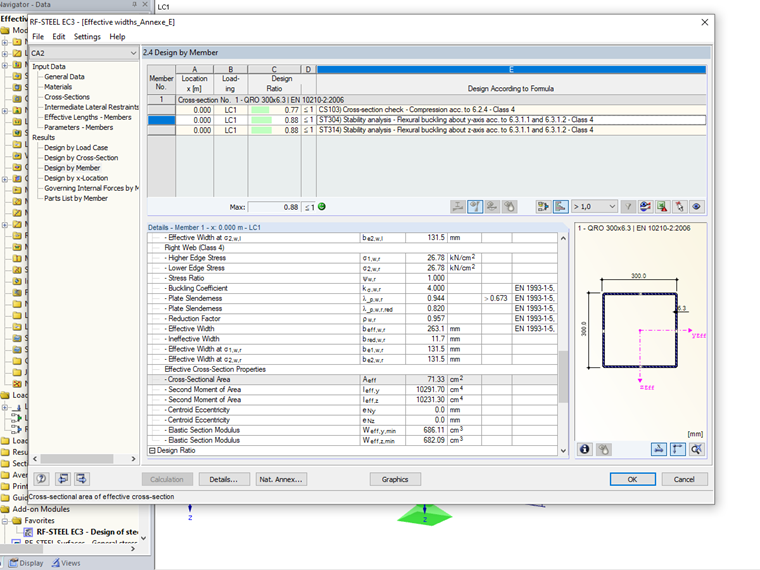Click the help question mark icon
Image resolution: width=760 pixels, height=570 pixels.
pyautogui.click(x=42, y=479)
